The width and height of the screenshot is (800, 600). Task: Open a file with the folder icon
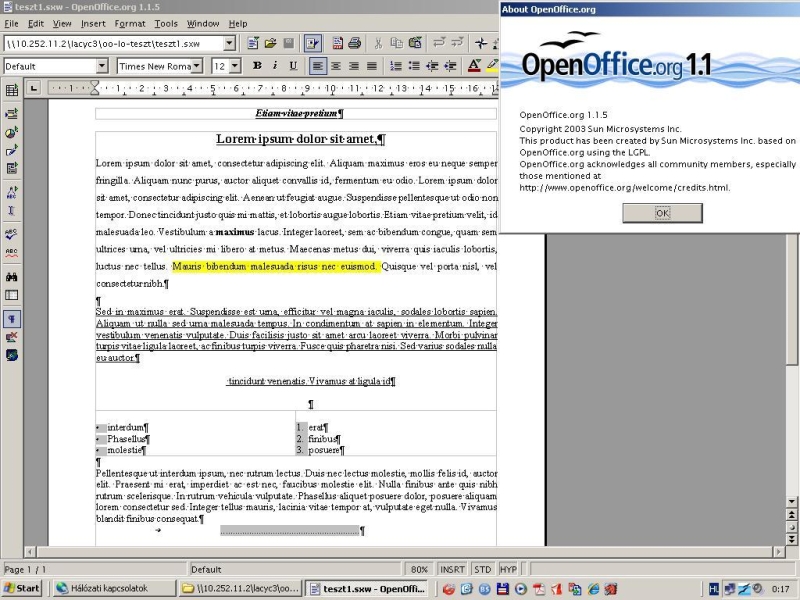pyautogui.click(x=270, y=43)
